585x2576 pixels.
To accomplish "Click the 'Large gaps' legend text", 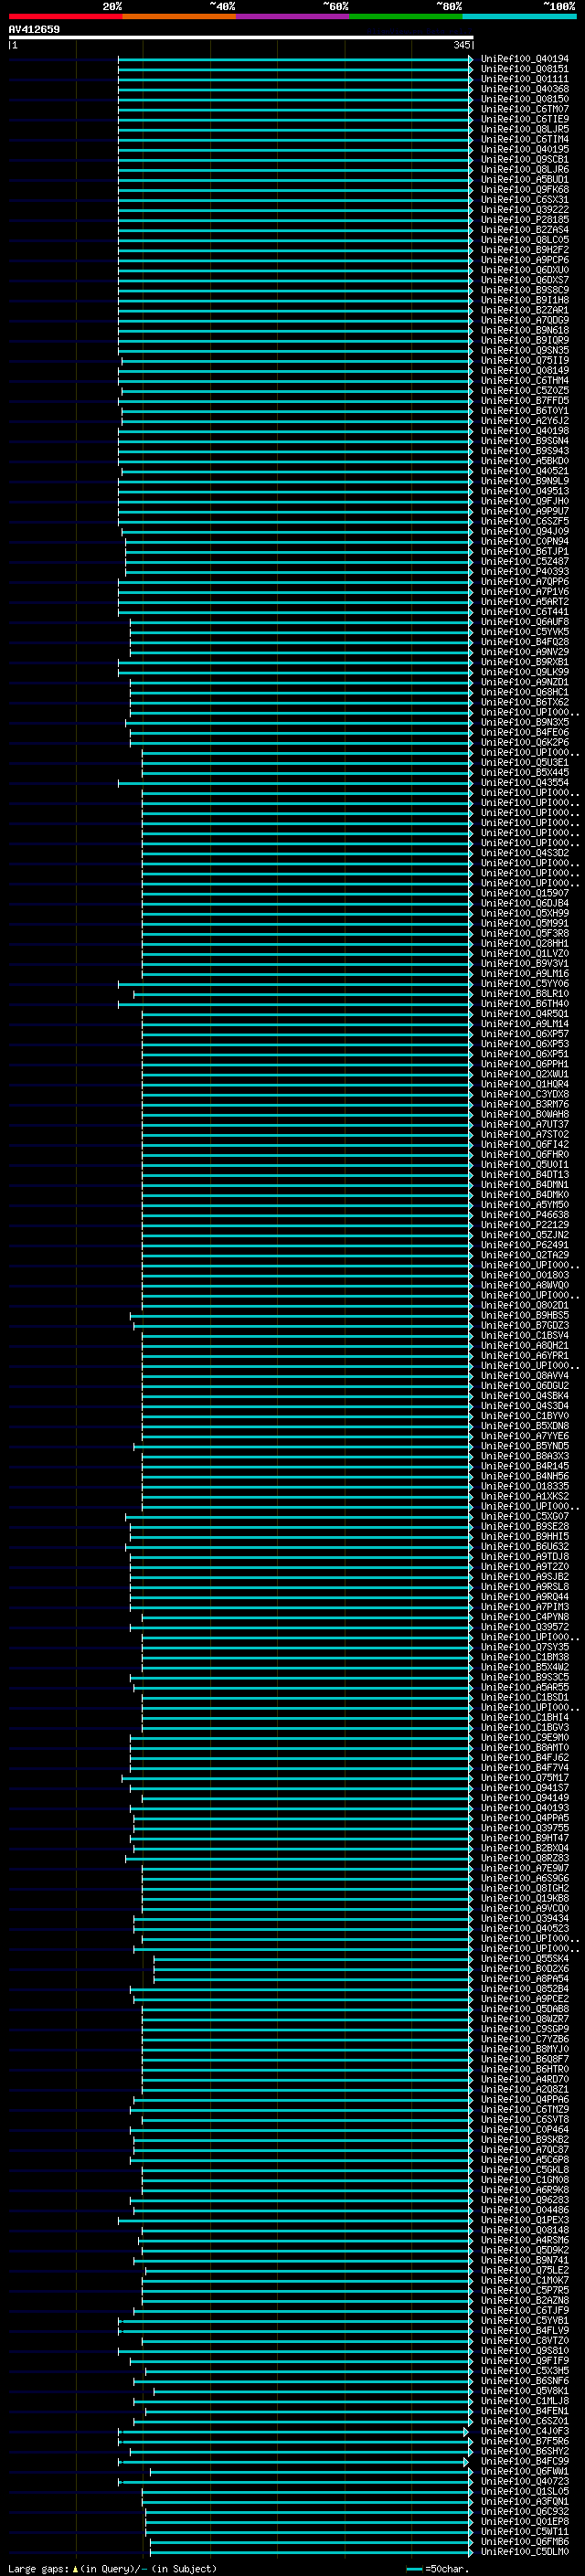I will [39, 2567].
